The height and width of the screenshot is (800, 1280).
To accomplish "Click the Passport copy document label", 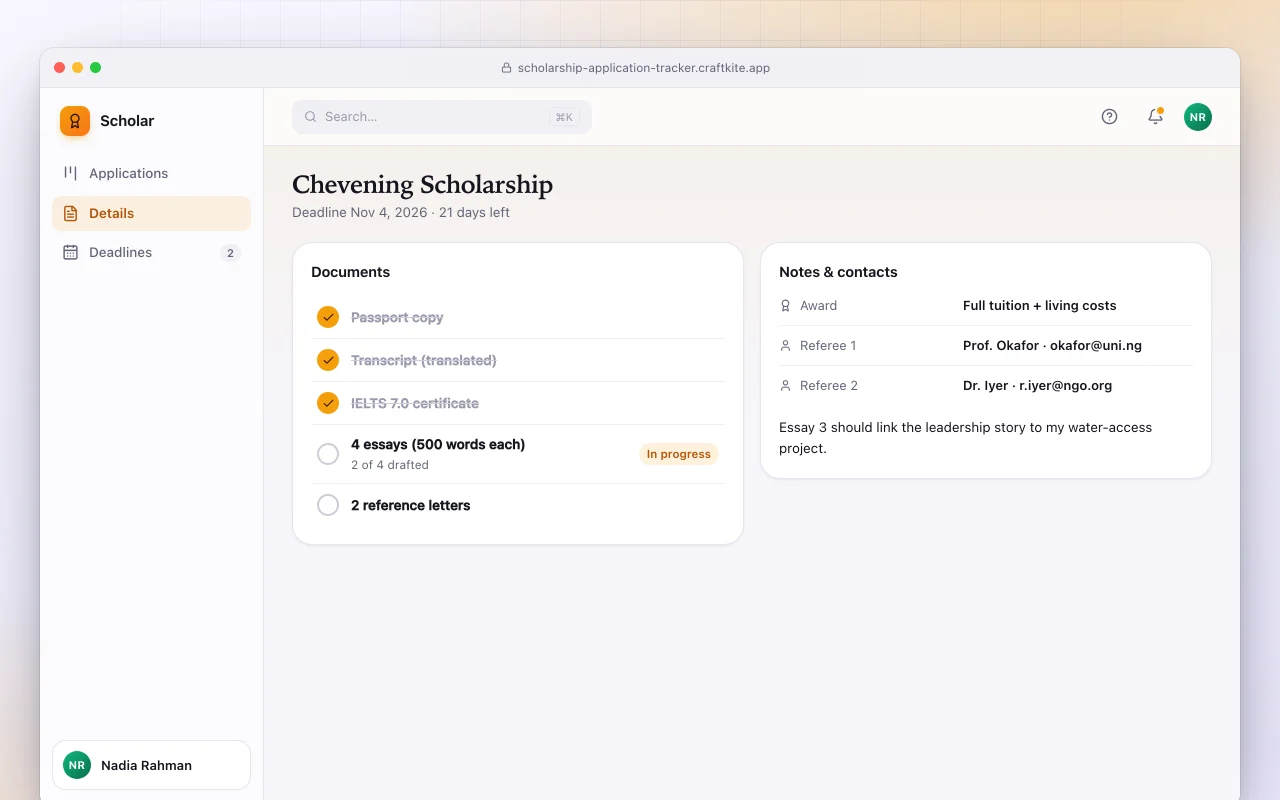I will click(397, 317).
